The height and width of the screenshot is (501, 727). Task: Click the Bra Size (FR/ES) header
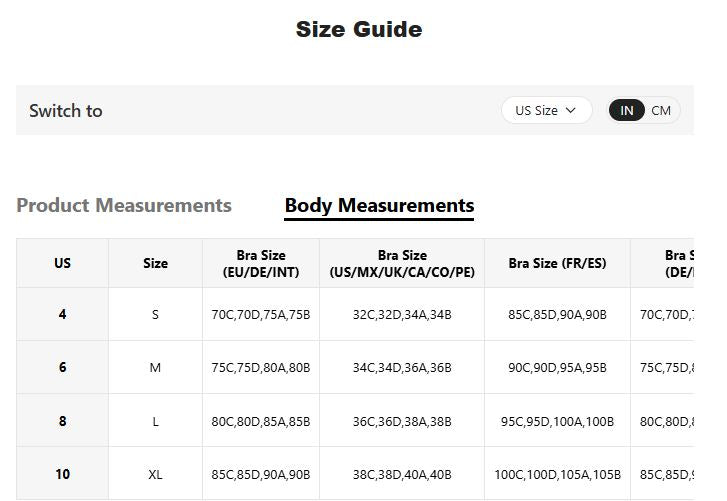coord(557,263)
